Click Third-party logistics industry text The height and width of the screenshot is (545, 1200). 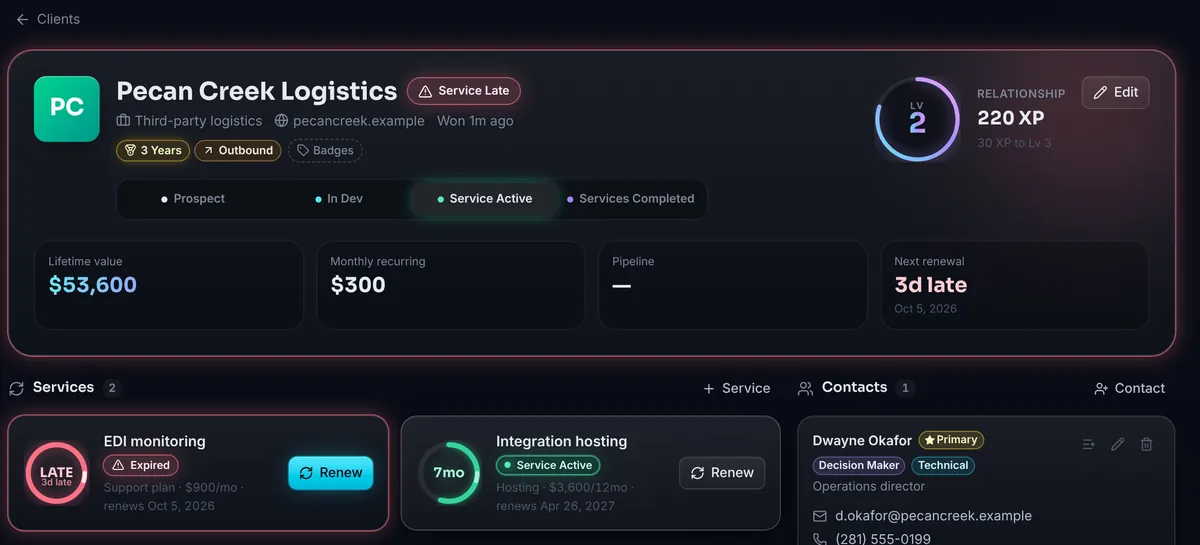click(x=199, y=121)
